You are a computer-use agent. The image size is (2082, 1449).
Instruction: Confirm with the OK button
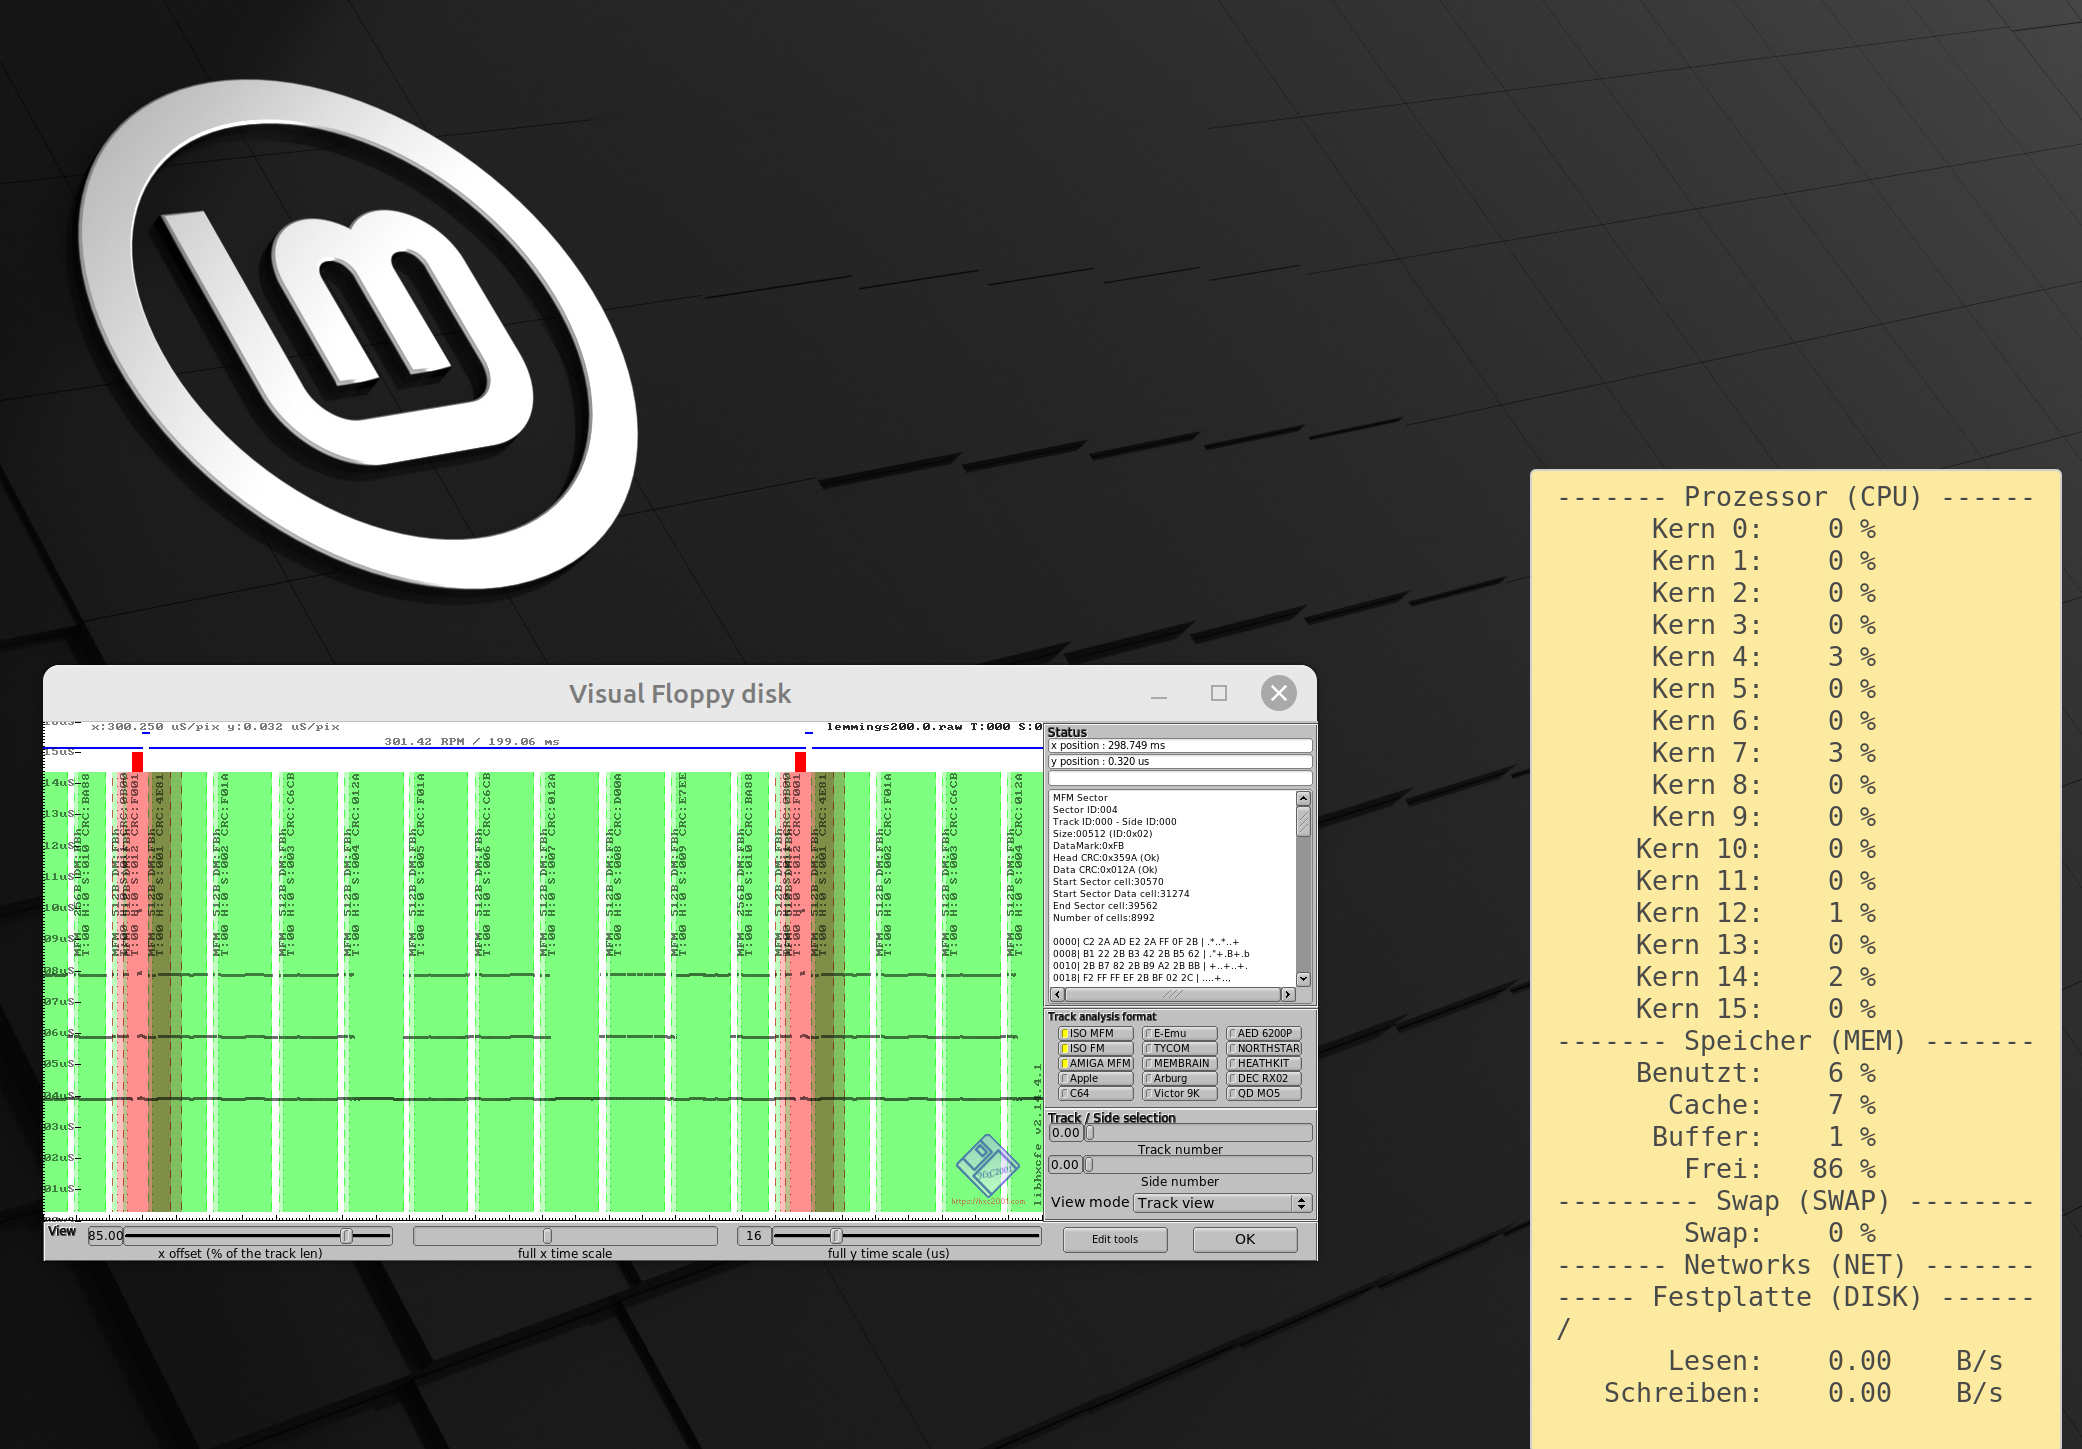click(1245, 1239)
